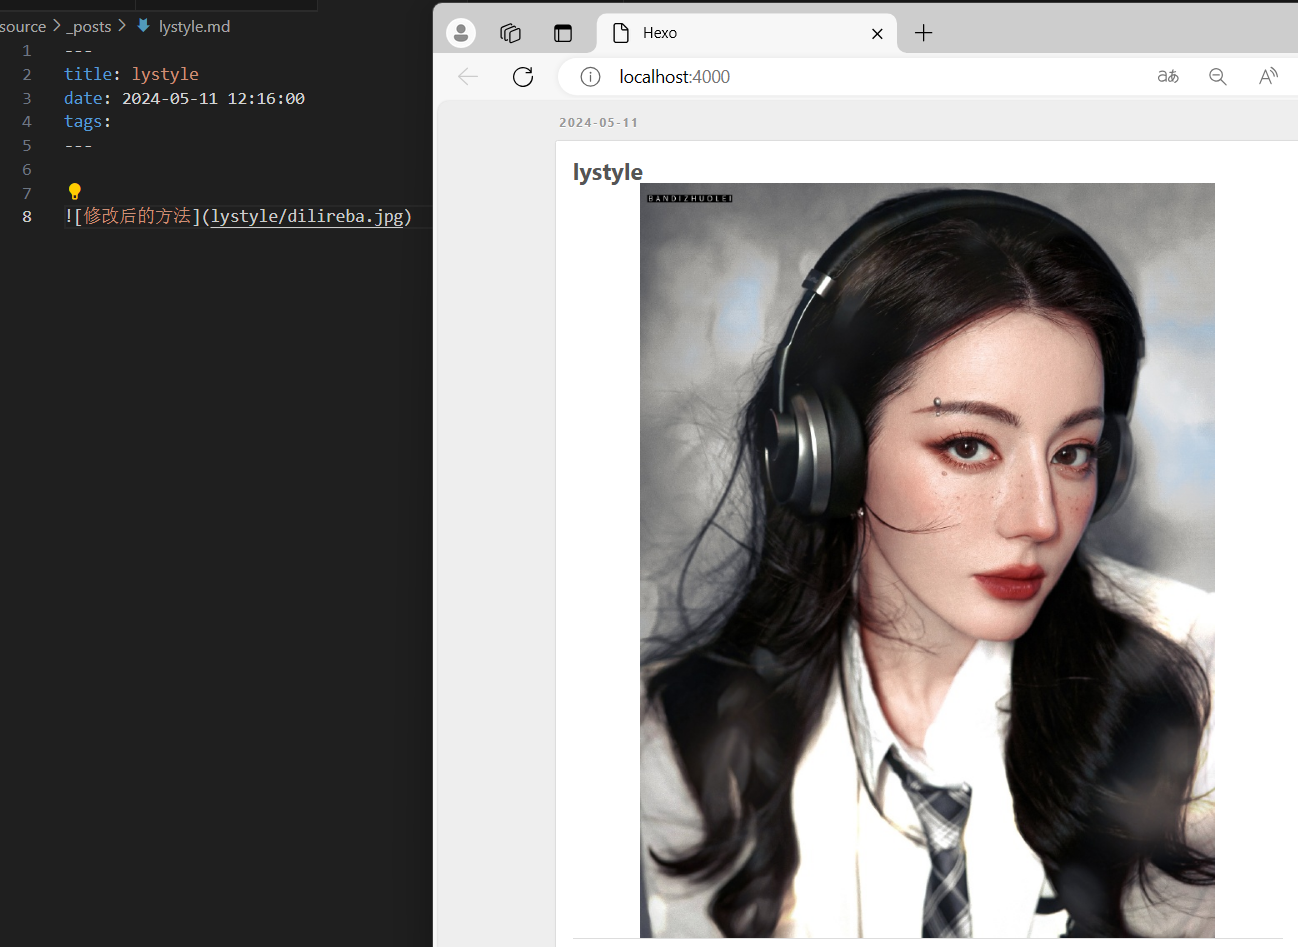
Task: Click the portrait image in the post
Action: 927,560
